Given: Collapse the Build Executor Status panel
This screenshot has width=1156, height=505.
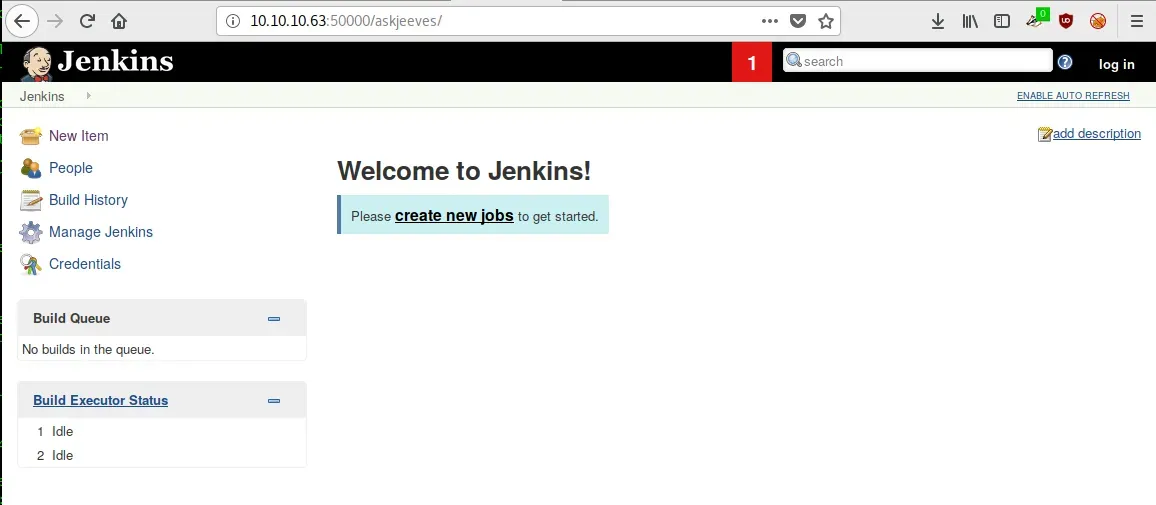Looking at the screenshot, I should click(x=274, y=401).
